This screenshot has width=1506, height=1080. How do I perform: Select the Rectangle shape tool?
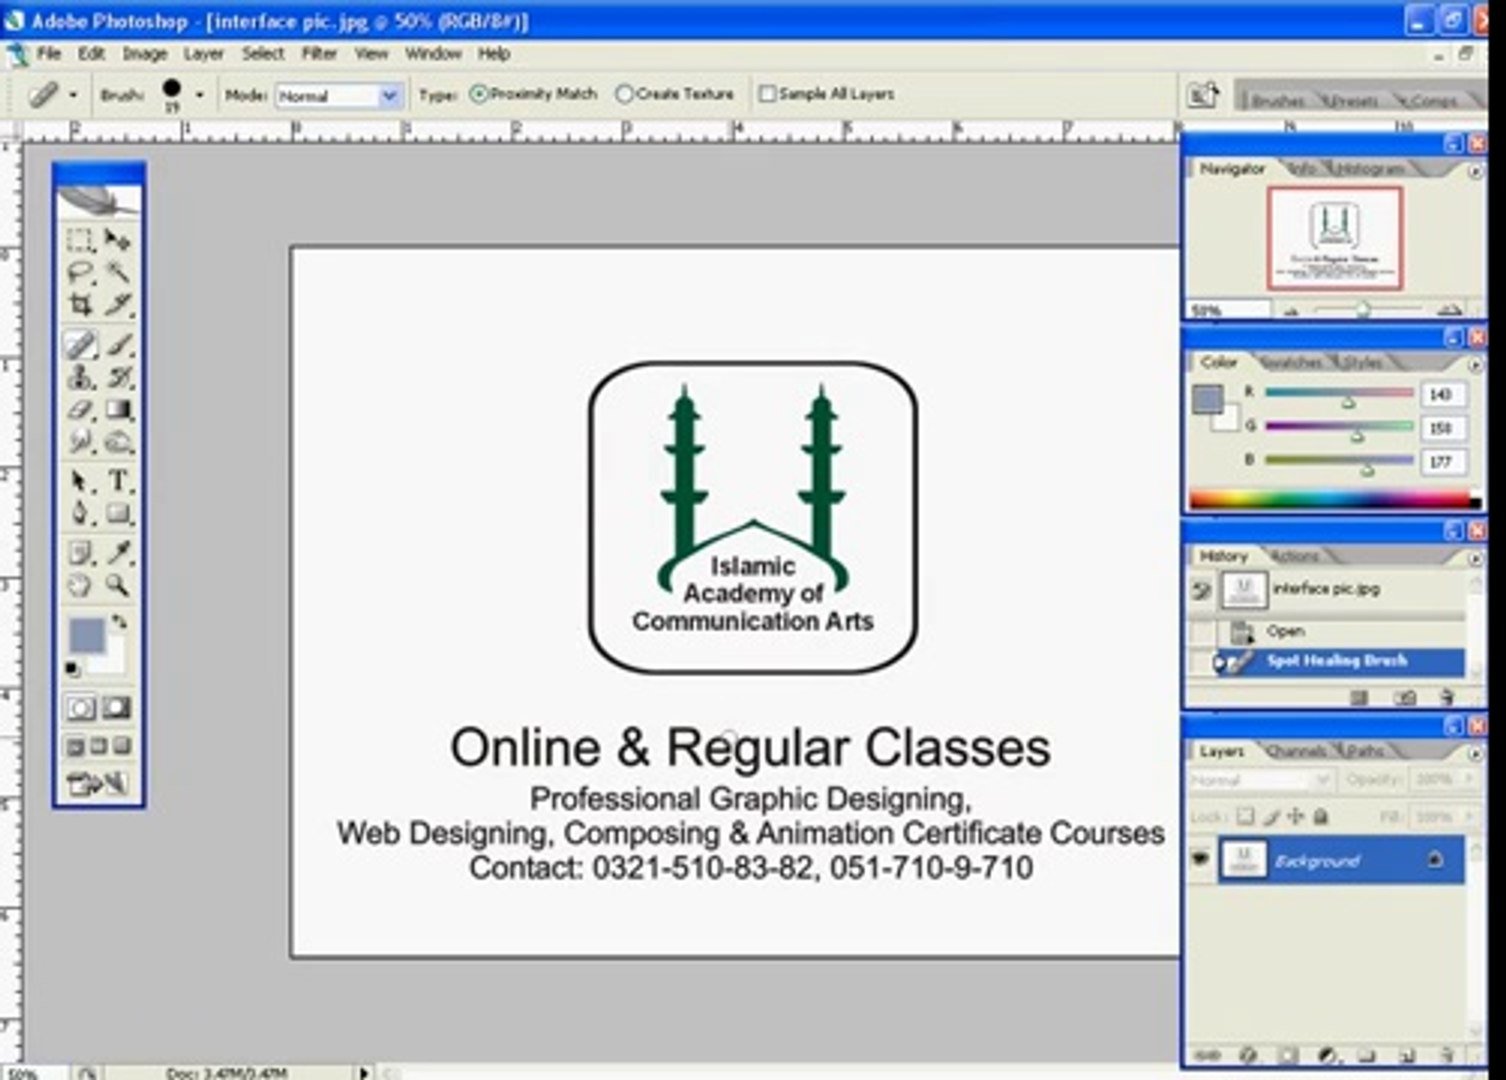pos(118,513)
